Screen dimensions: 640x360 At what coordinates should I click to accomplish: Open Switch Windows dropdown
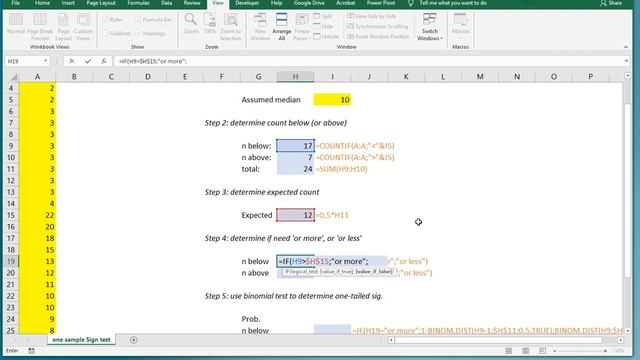pos(429,27)
